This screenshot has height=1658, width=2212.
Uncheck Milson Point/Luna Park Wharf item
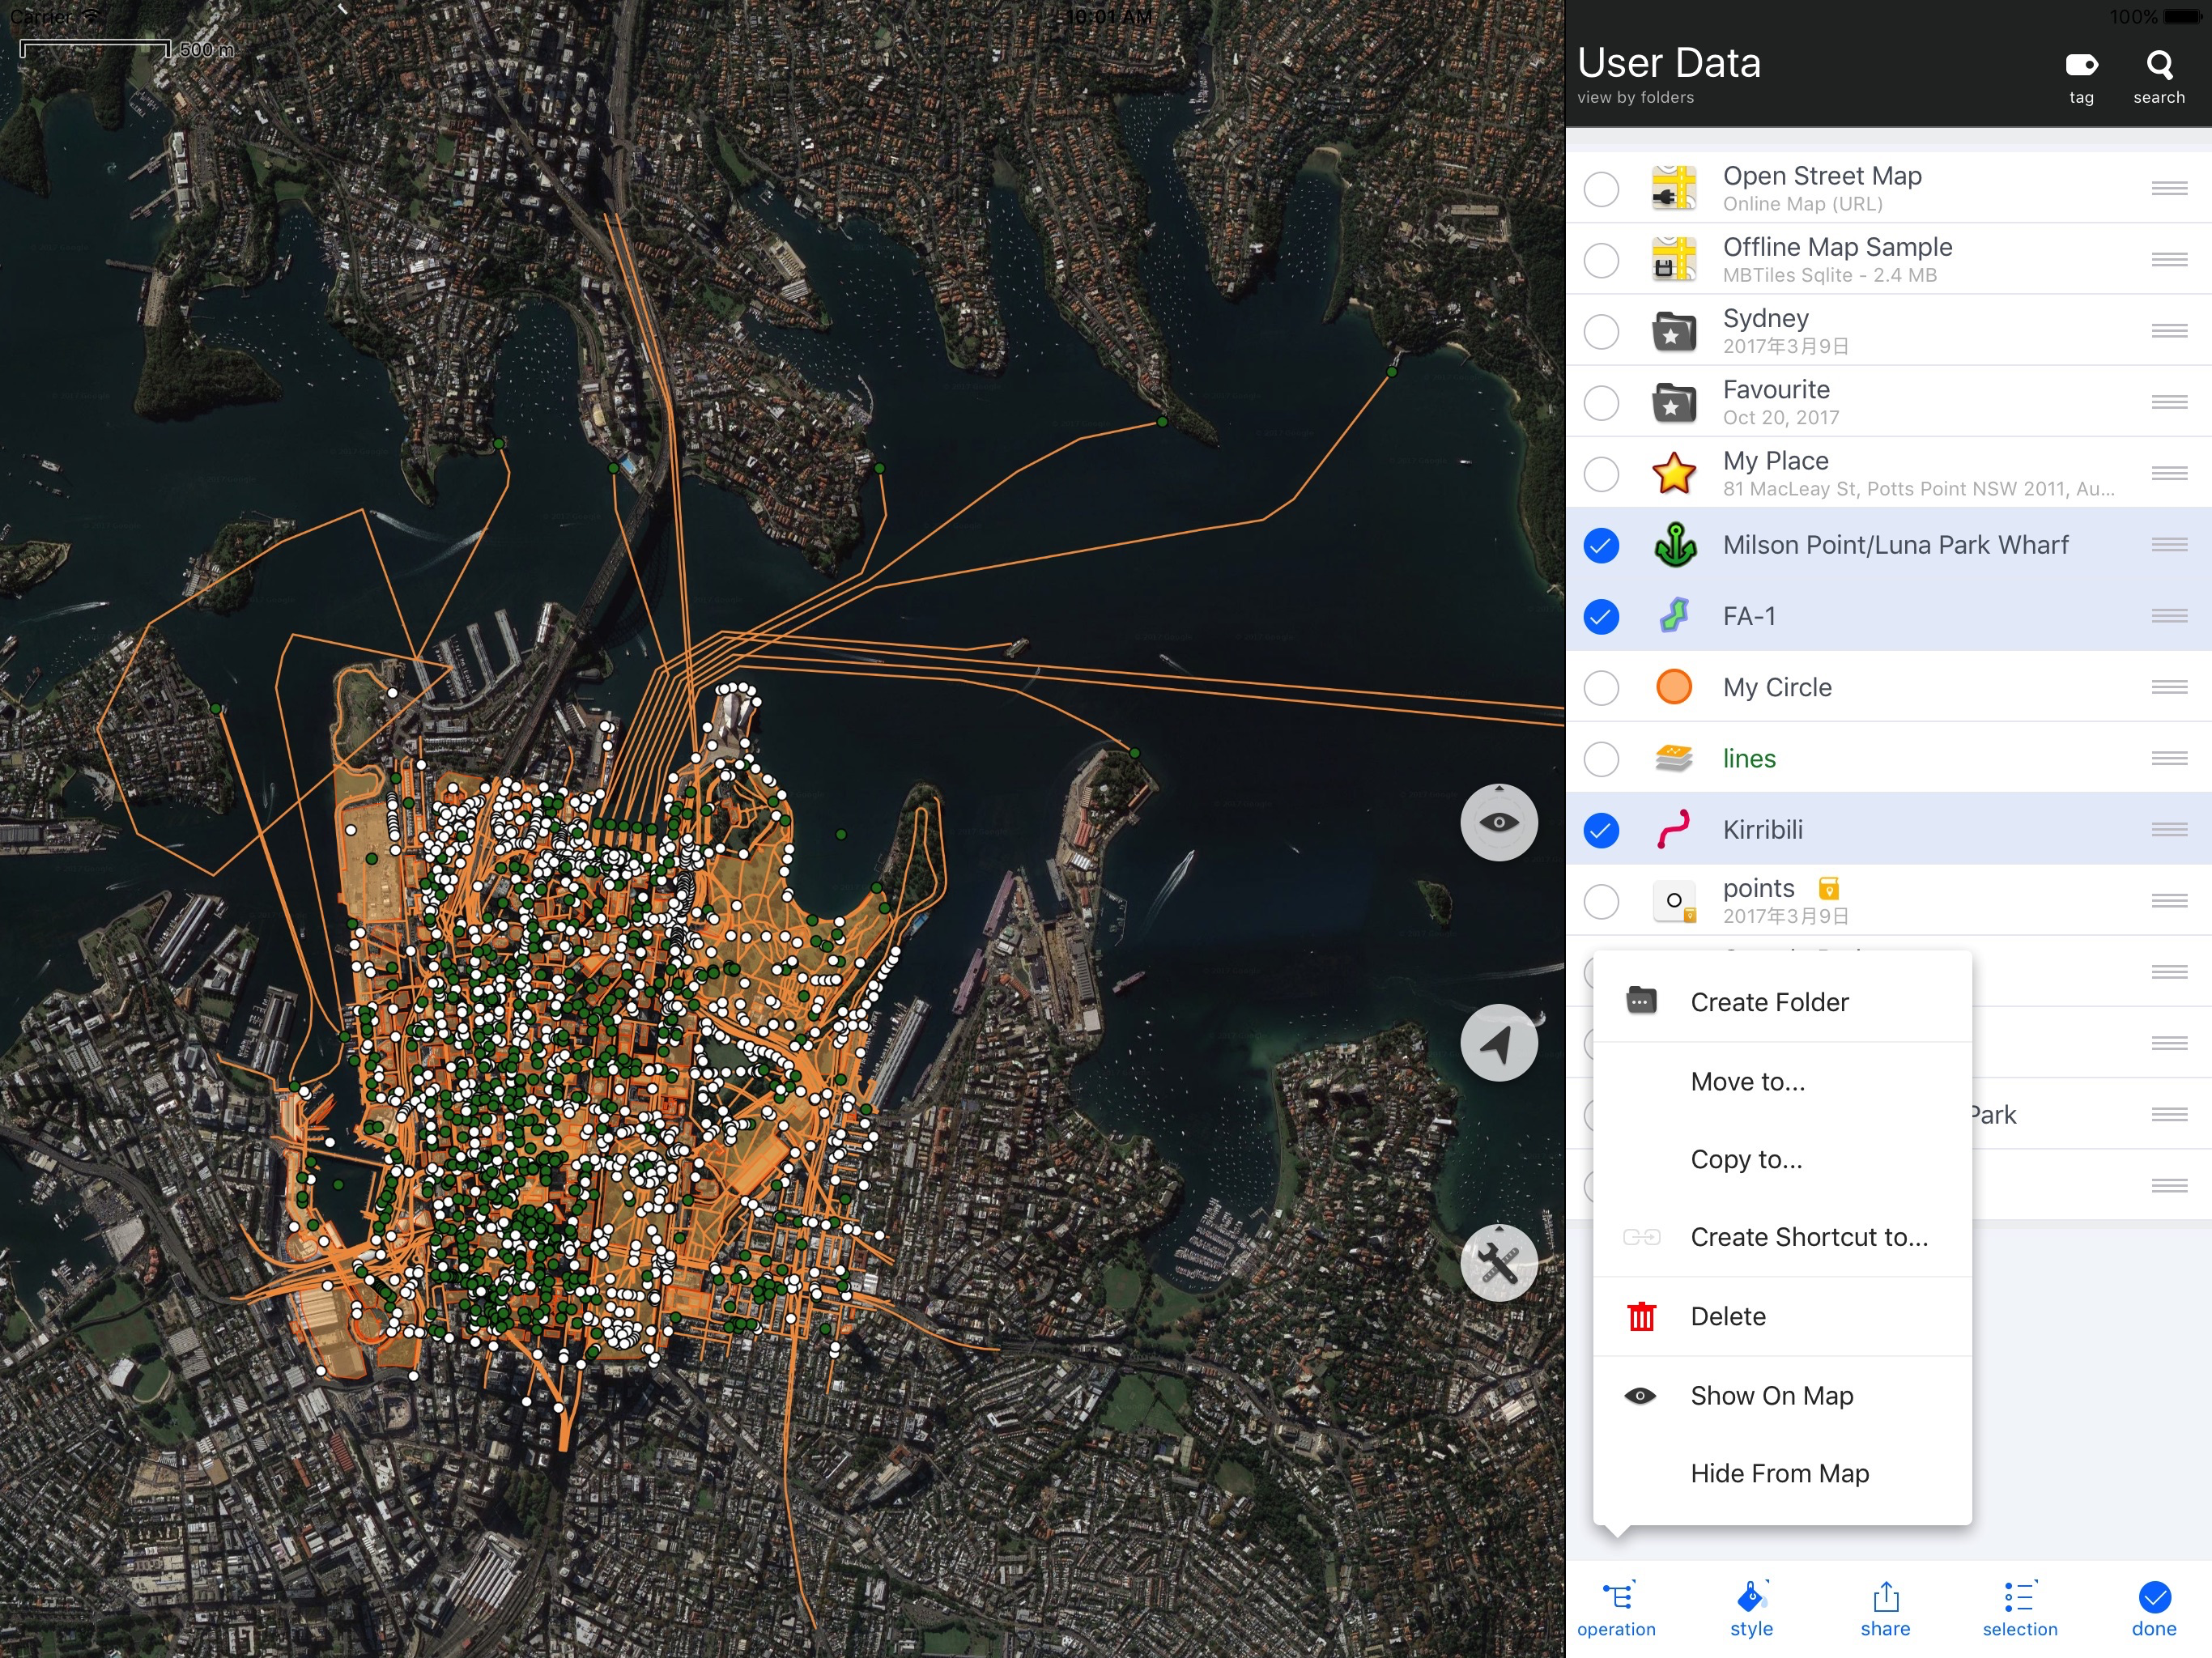pyautogui.click(x=1601, y=545)
